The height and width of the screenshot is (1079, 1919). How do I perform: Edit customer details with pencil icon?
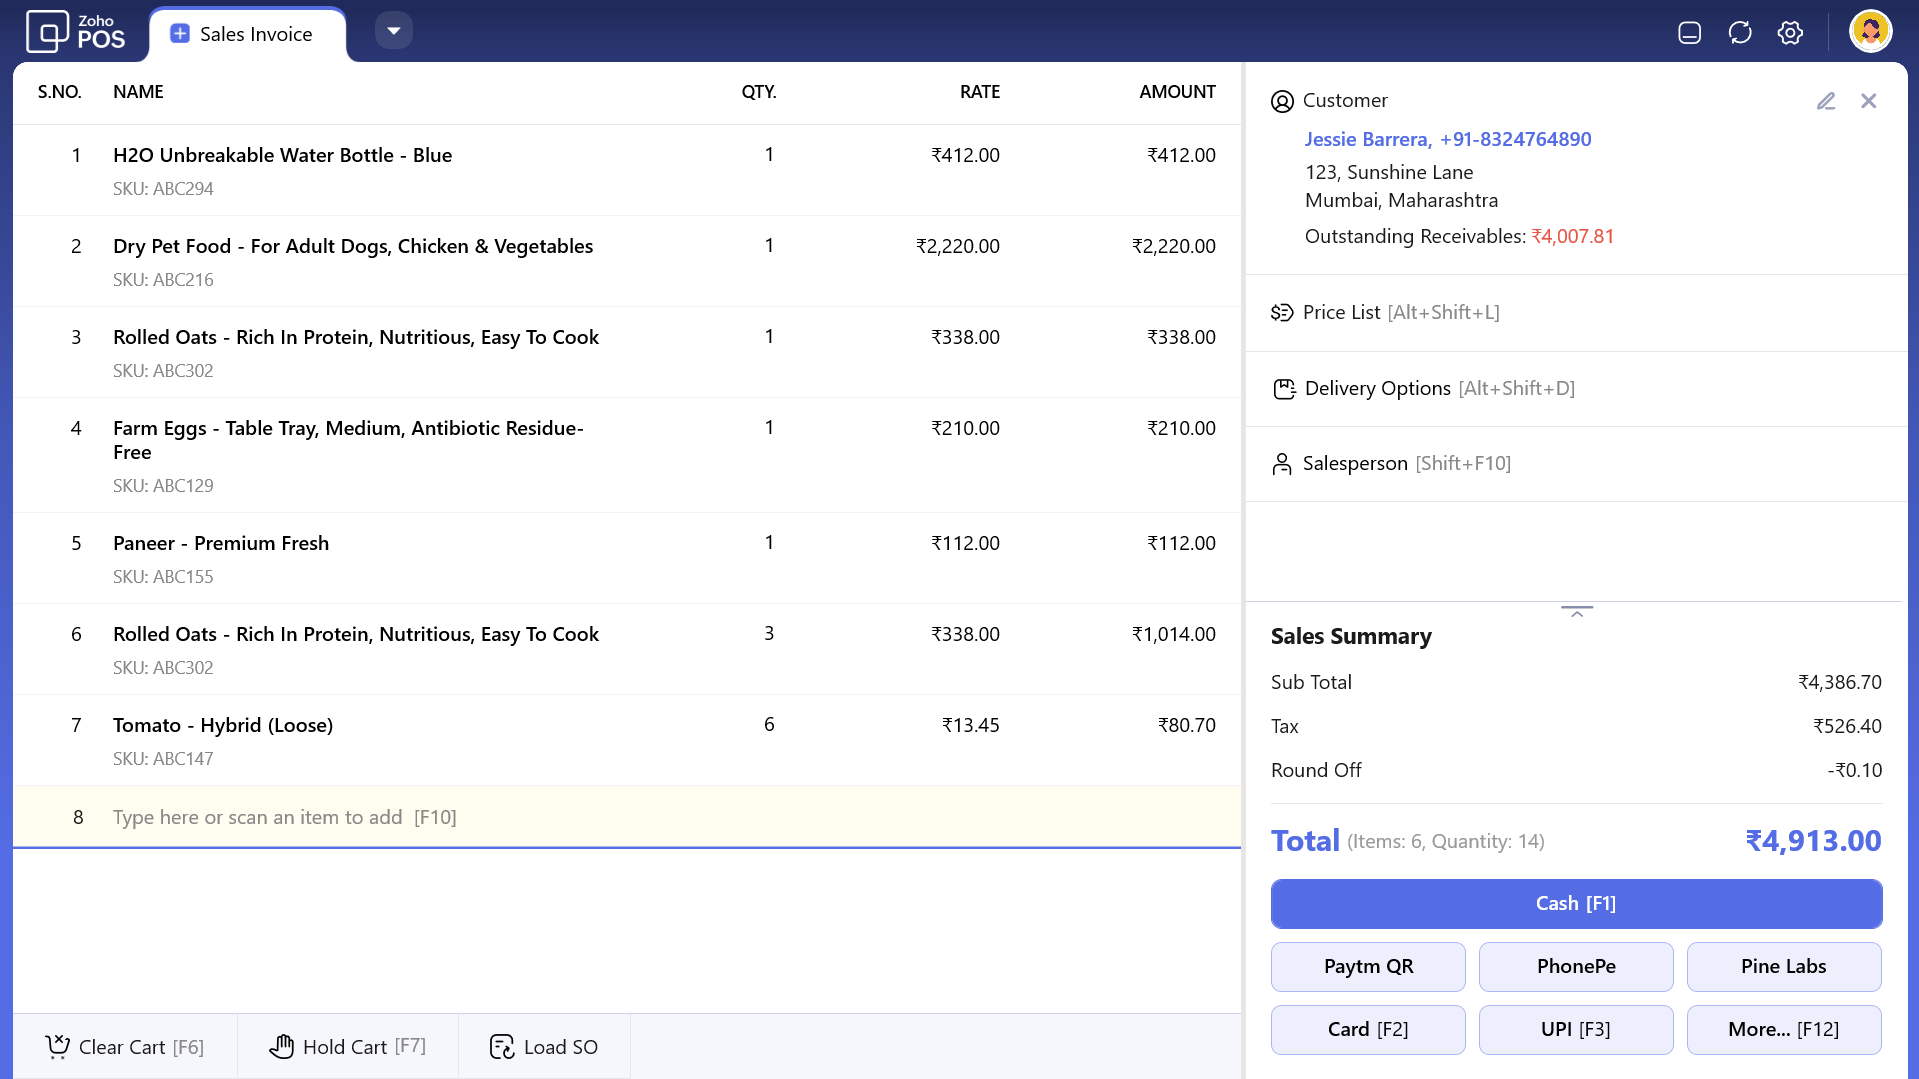[x=1826, y=101]
